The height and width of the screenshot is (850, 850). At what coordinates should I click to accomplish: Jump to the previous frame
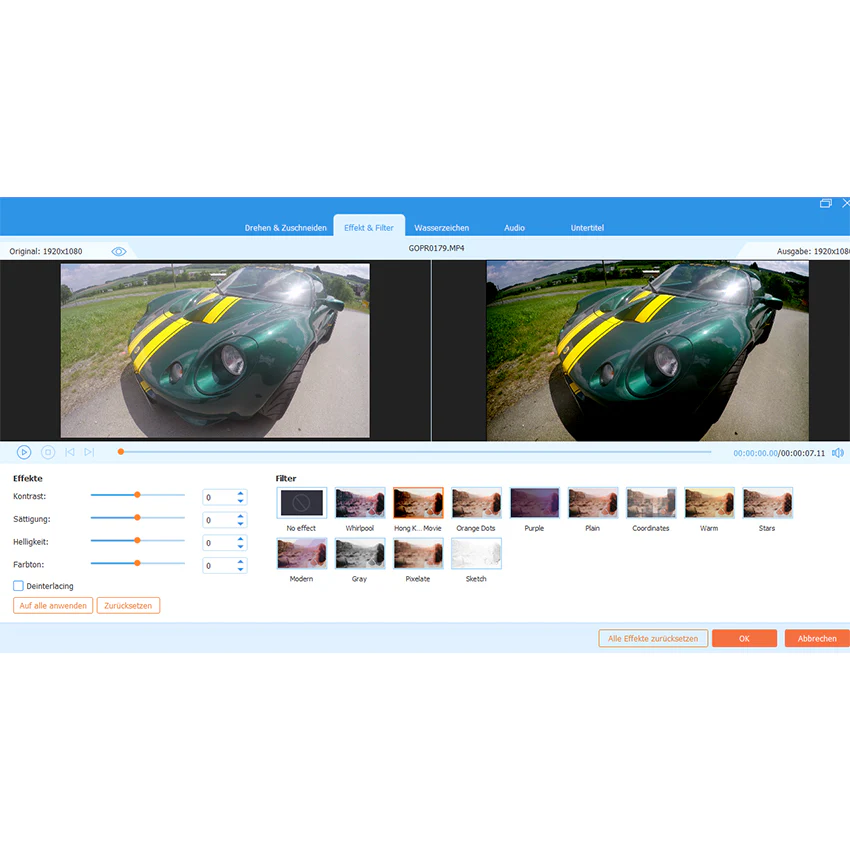(x=69, y=452)
